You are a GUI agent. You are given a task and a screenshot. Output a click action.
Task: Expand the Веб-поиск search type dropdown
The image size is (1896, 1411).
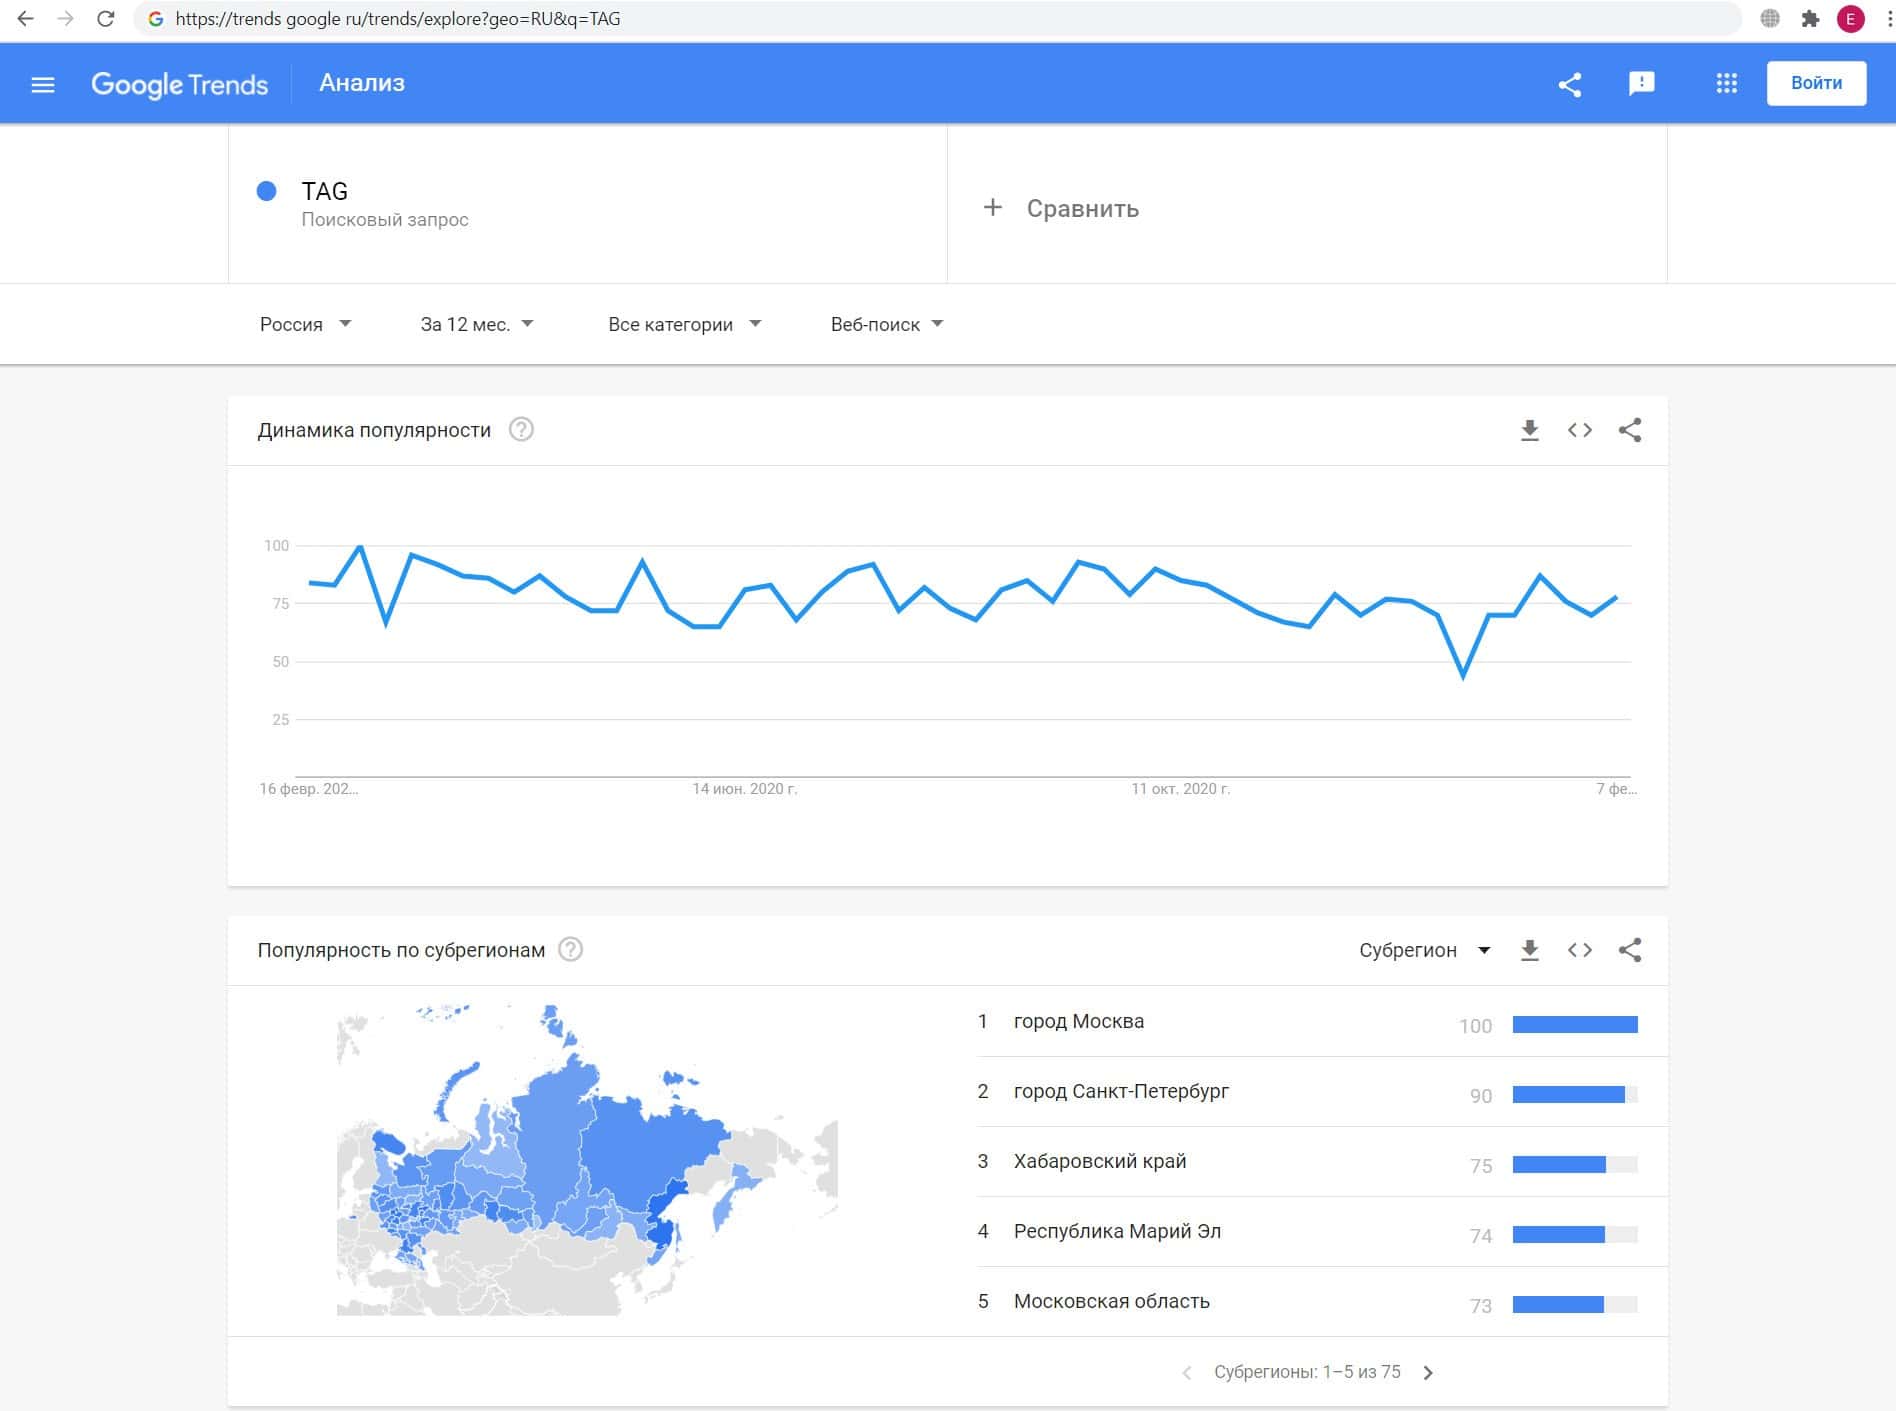(887, 325)
